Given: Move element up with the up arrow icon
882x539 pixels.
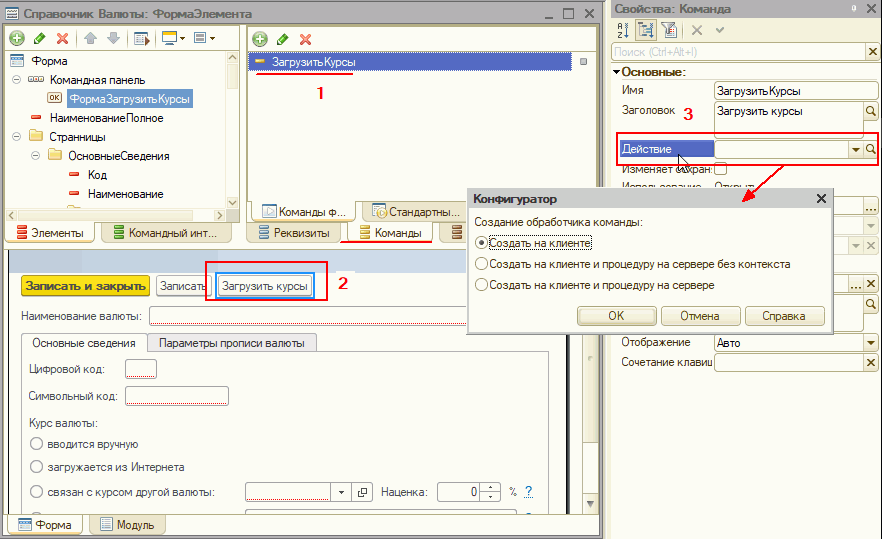Looking at the screenshot, I should (x=90, y=38).
